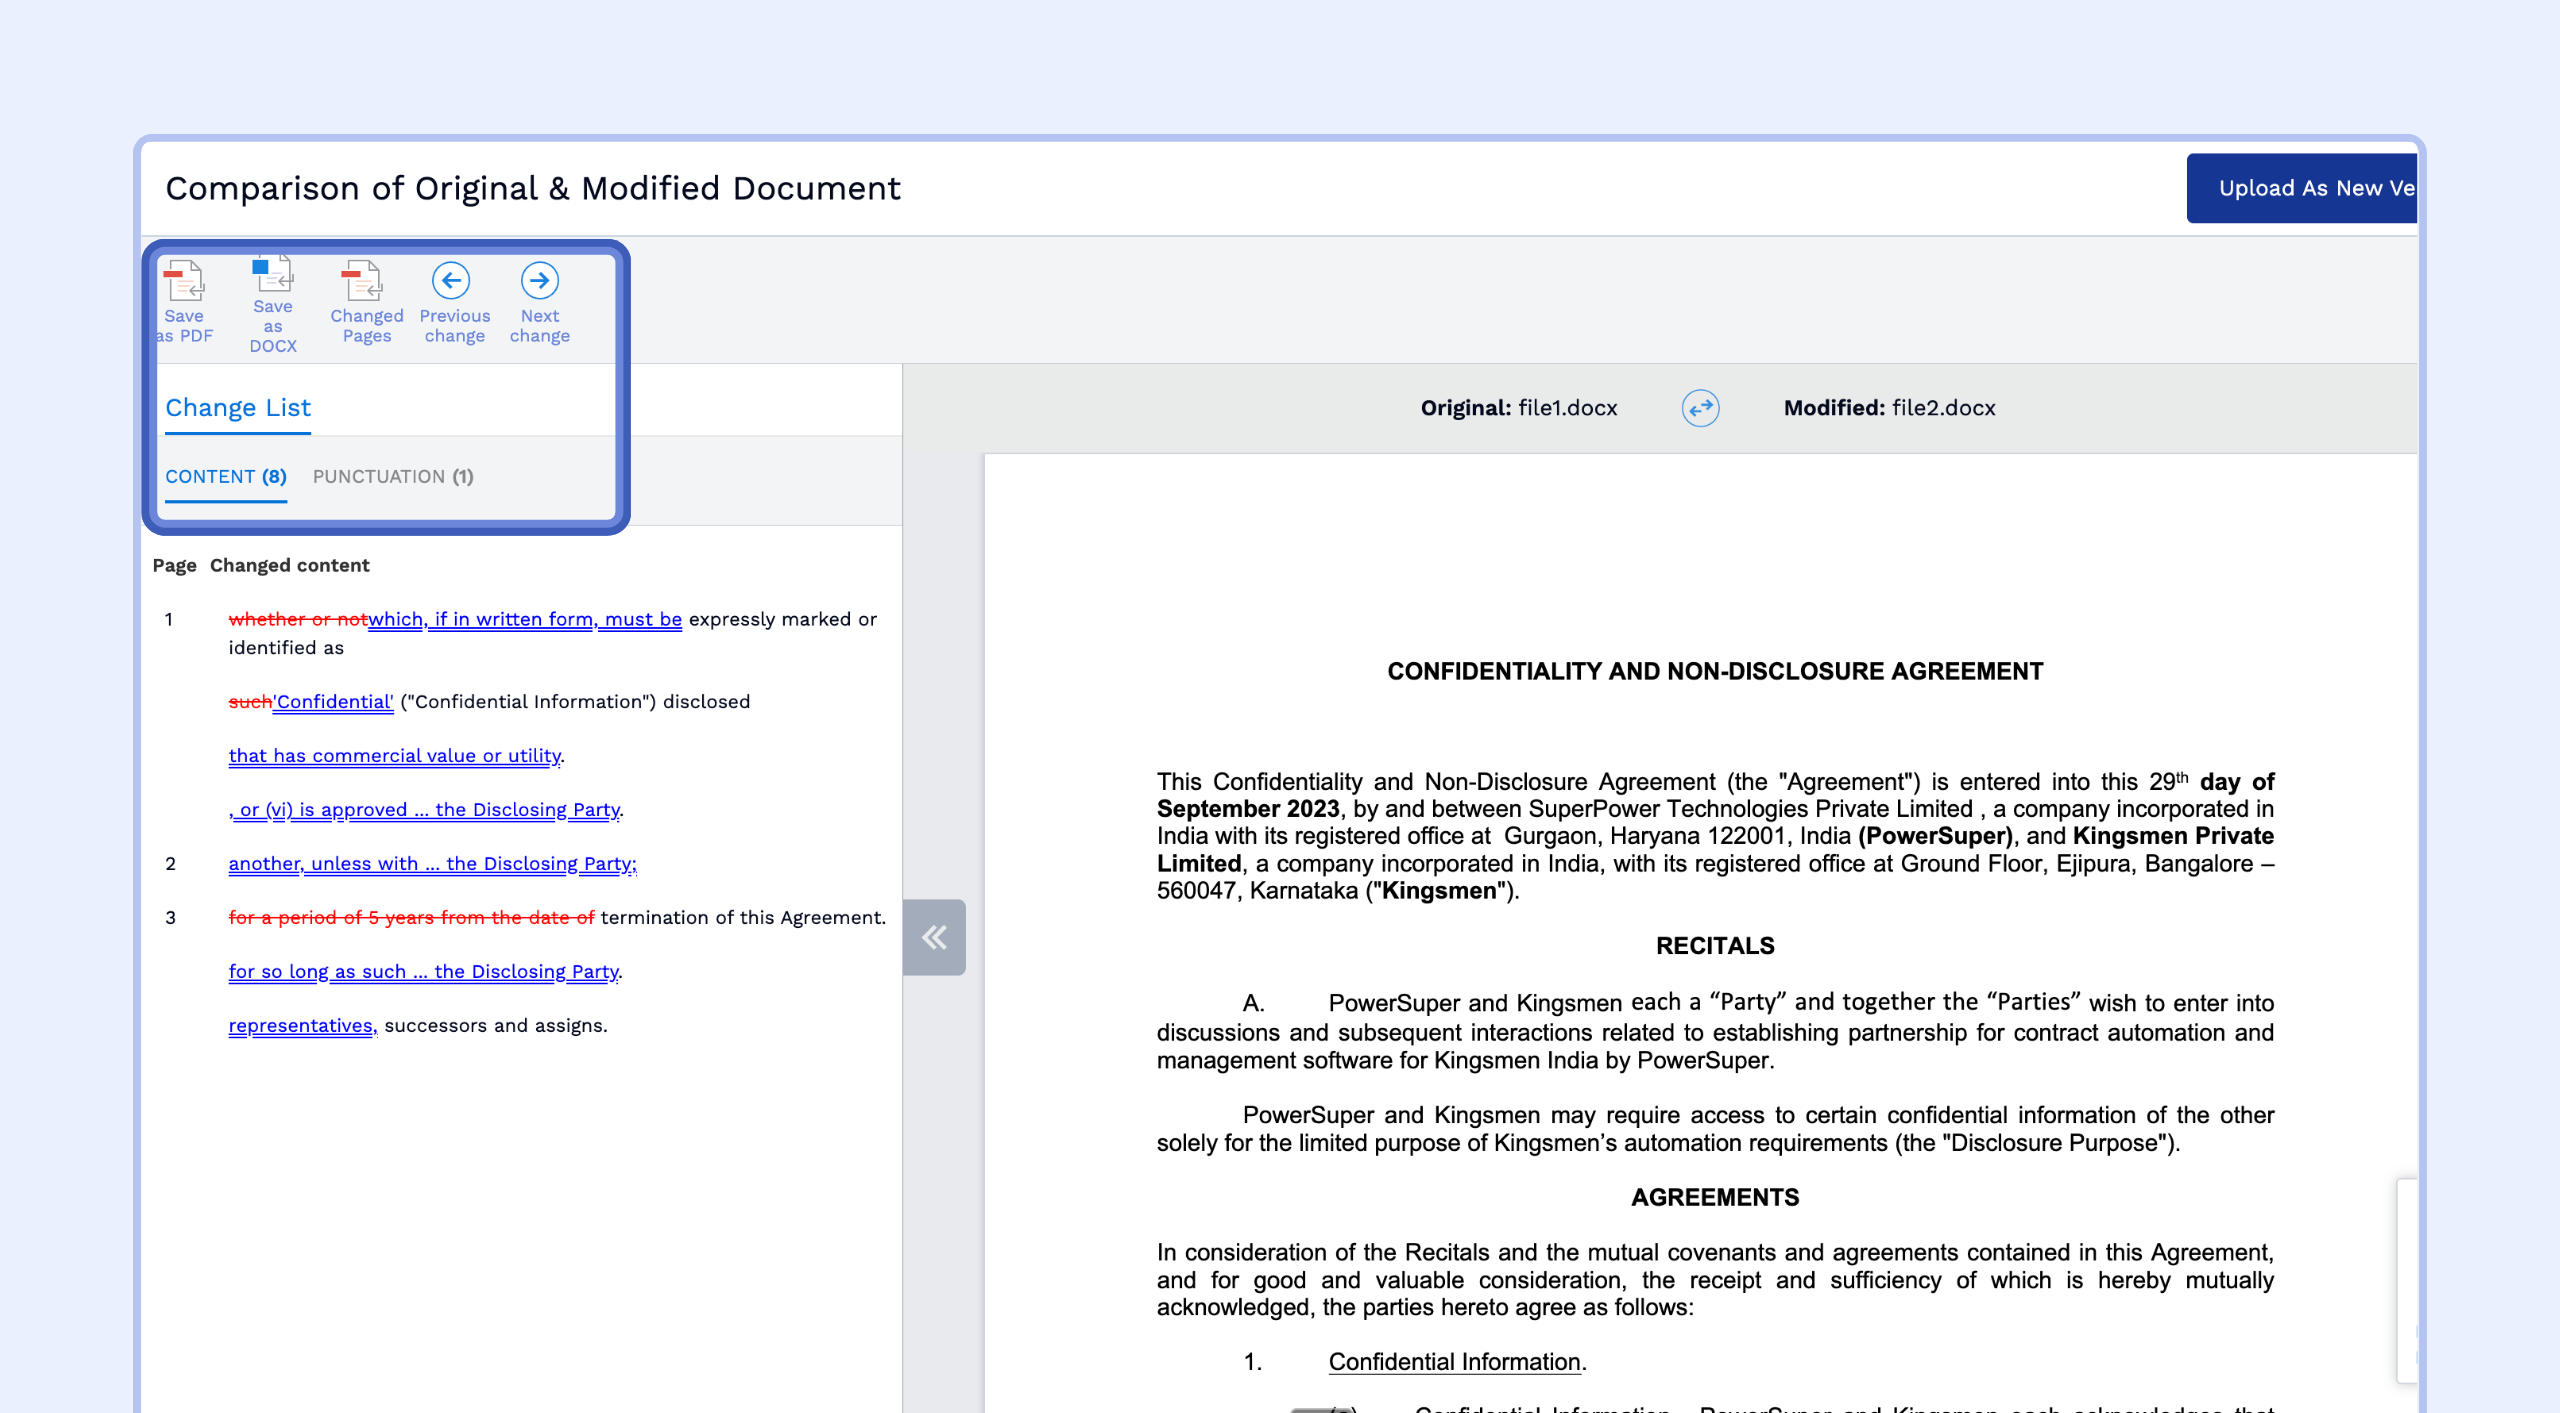
Task: Open the Changed Pages view
Action: (x=365, y=282)
